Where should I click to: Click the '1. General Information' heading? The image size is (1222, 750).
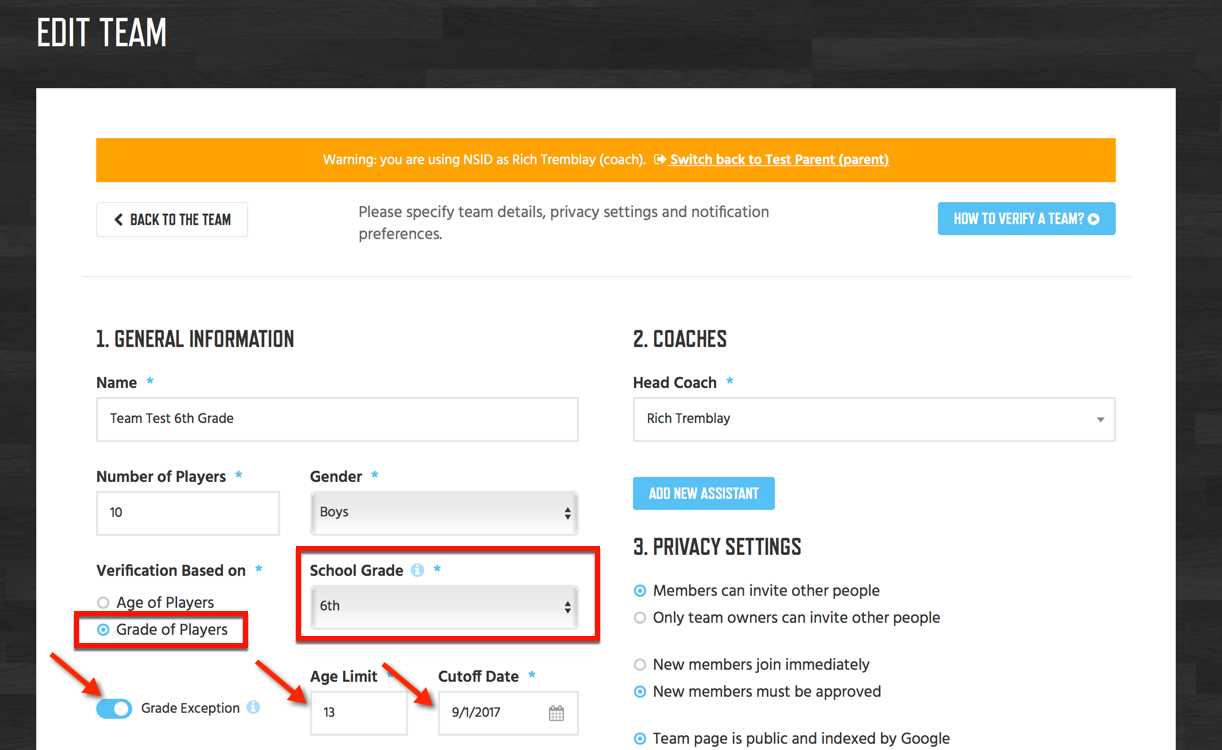pos(195,339)
